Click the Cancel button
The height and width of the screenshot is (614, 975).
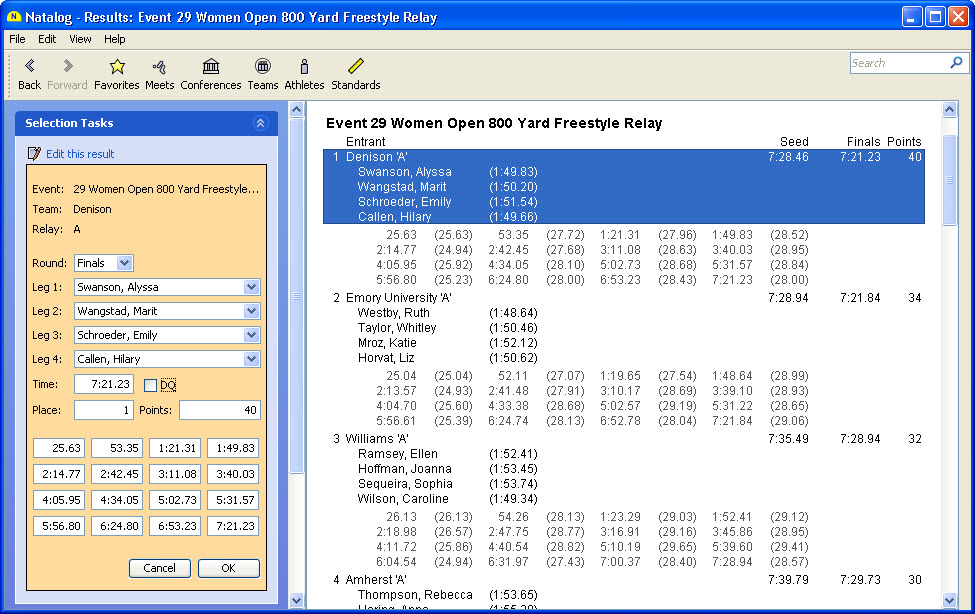click(x=159, y=568)
